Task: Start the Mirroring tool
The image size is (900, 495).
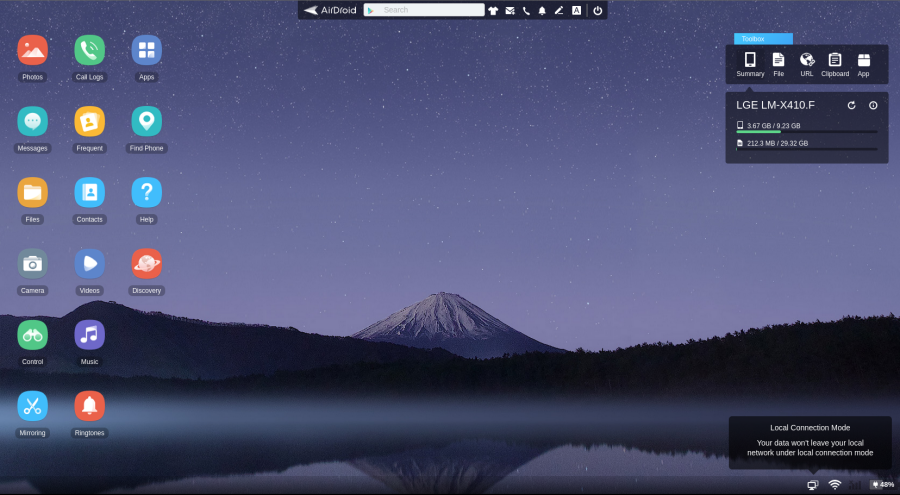Action: (x=32, y=406)
